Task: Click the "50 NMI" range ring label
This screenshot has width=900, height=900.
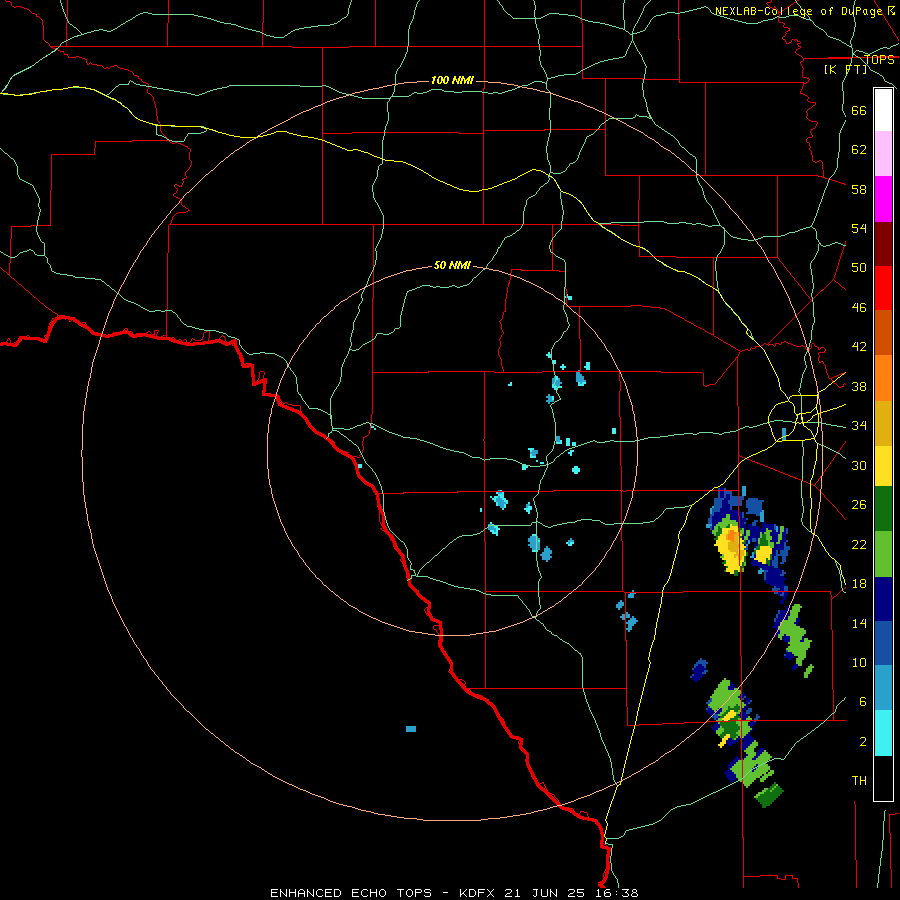Action: (452, 265)
